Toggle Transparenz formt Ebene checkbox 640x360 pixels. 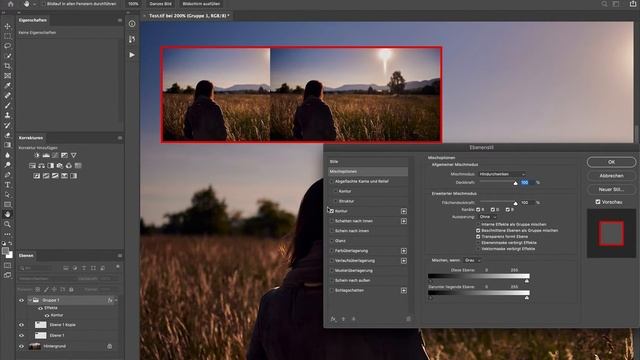tap(478, 236)
